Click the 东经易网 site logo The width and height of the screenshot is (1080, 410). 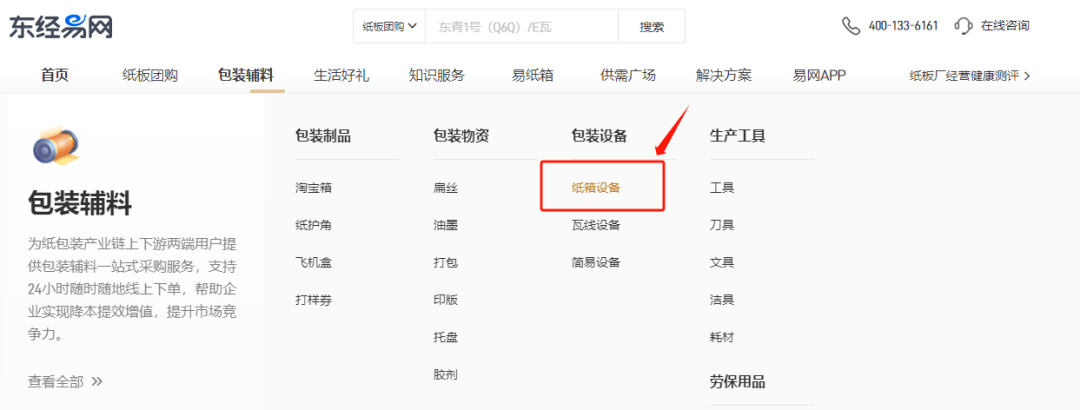(x=61, y=26)
